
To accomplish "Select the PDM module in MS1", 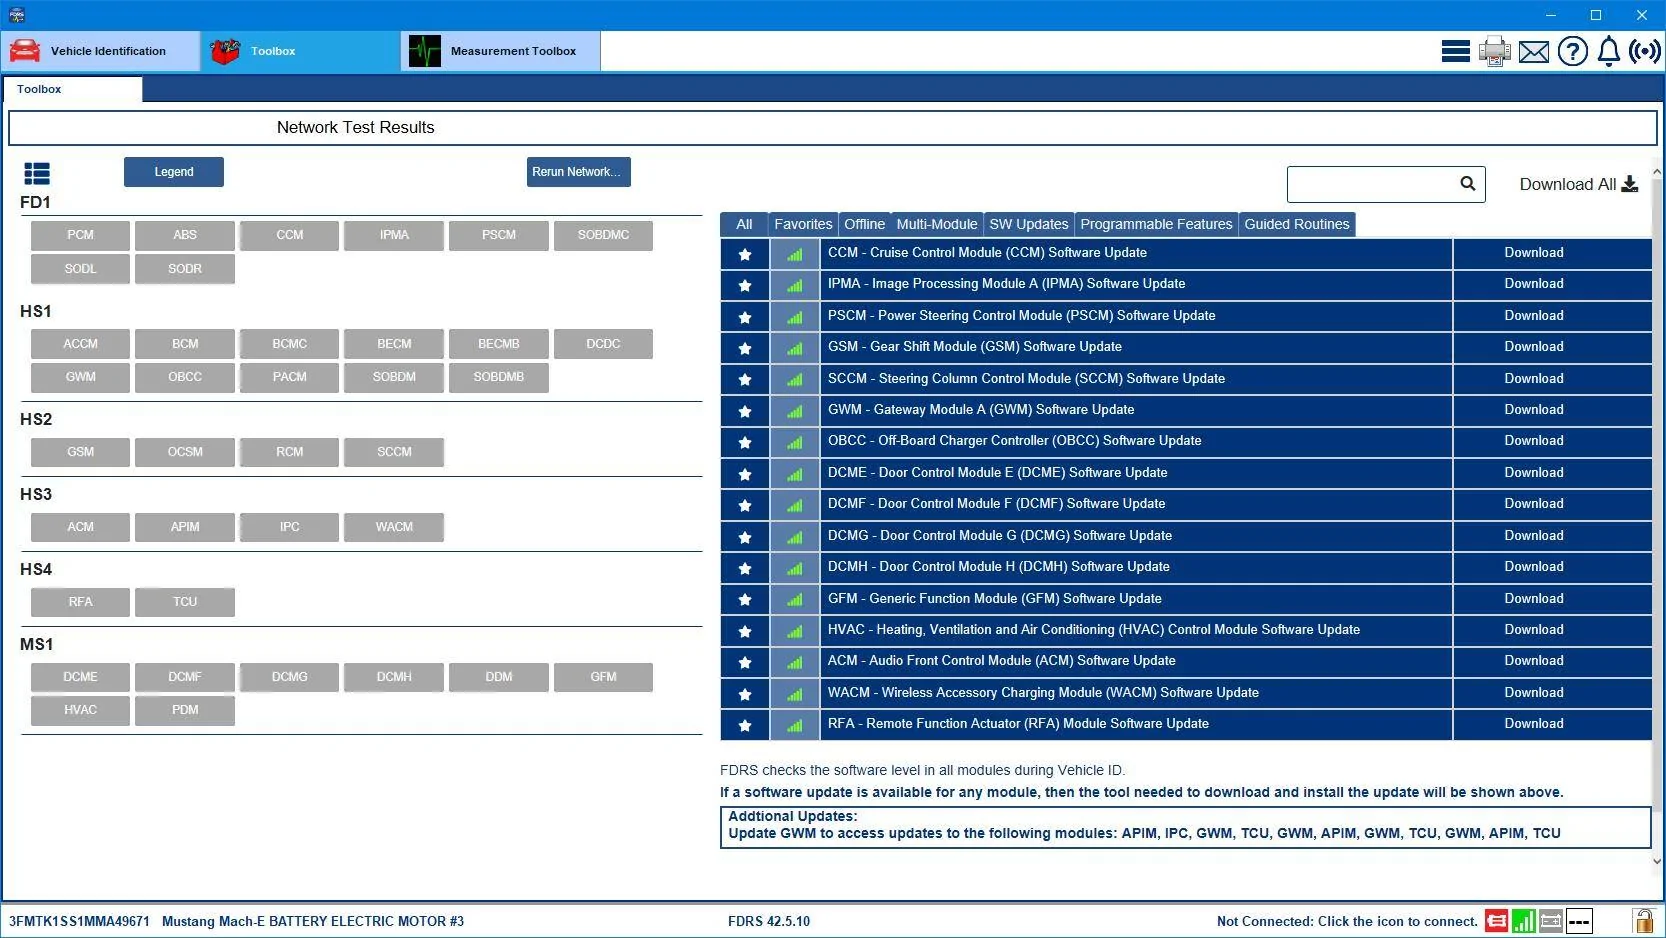I will [185, 710].
